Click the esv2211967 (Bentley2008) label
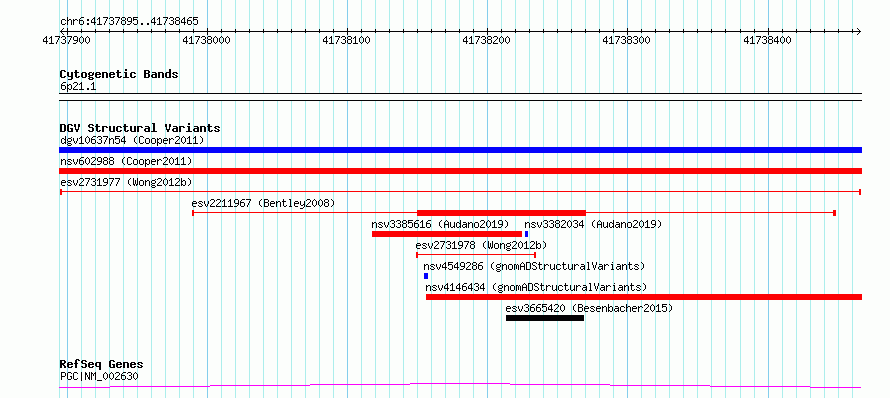890x398 pixels. [263, 203]
